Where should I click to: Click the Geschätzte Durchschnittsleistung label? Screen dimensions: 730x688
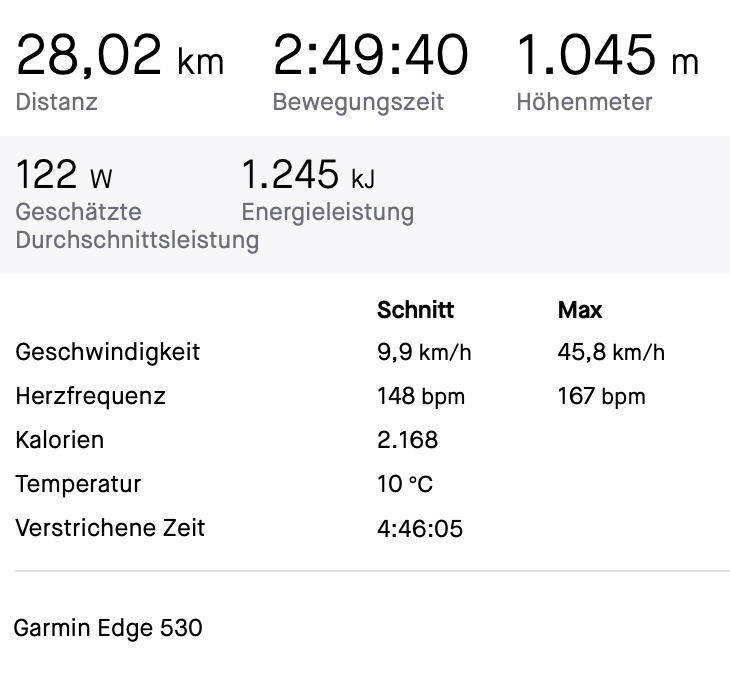click(x=136, y=226)
